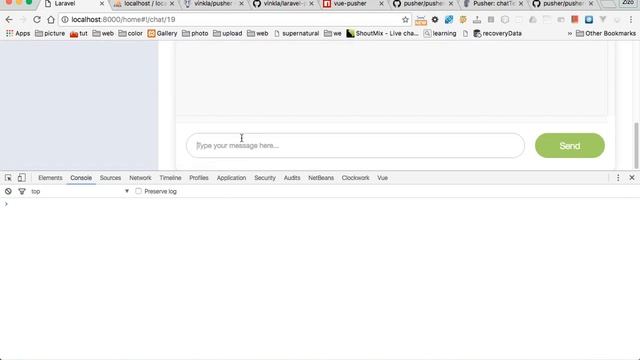Close the Laravel browser tab
The image size is (640, 360).
click(102, 4)
